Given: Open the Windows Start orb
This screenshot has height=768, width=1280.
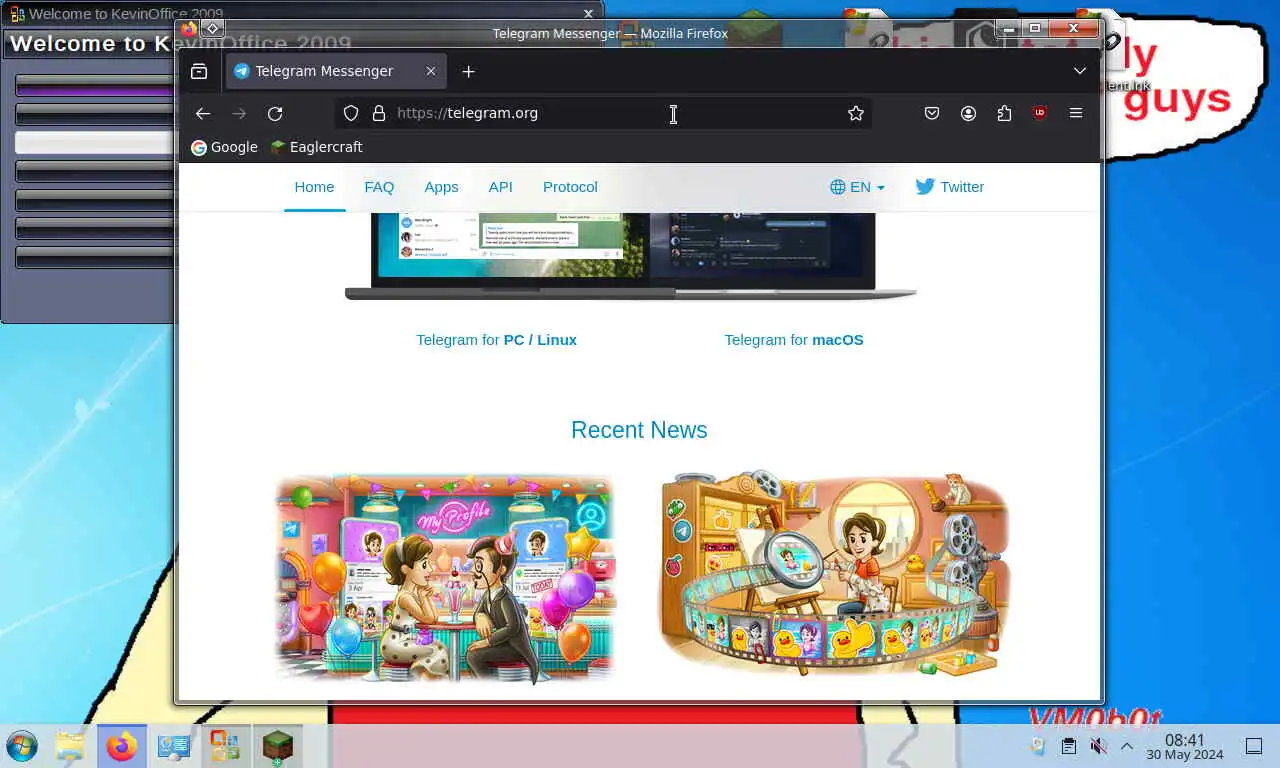Looking at the screenshot, I should (x=22, y=746).
